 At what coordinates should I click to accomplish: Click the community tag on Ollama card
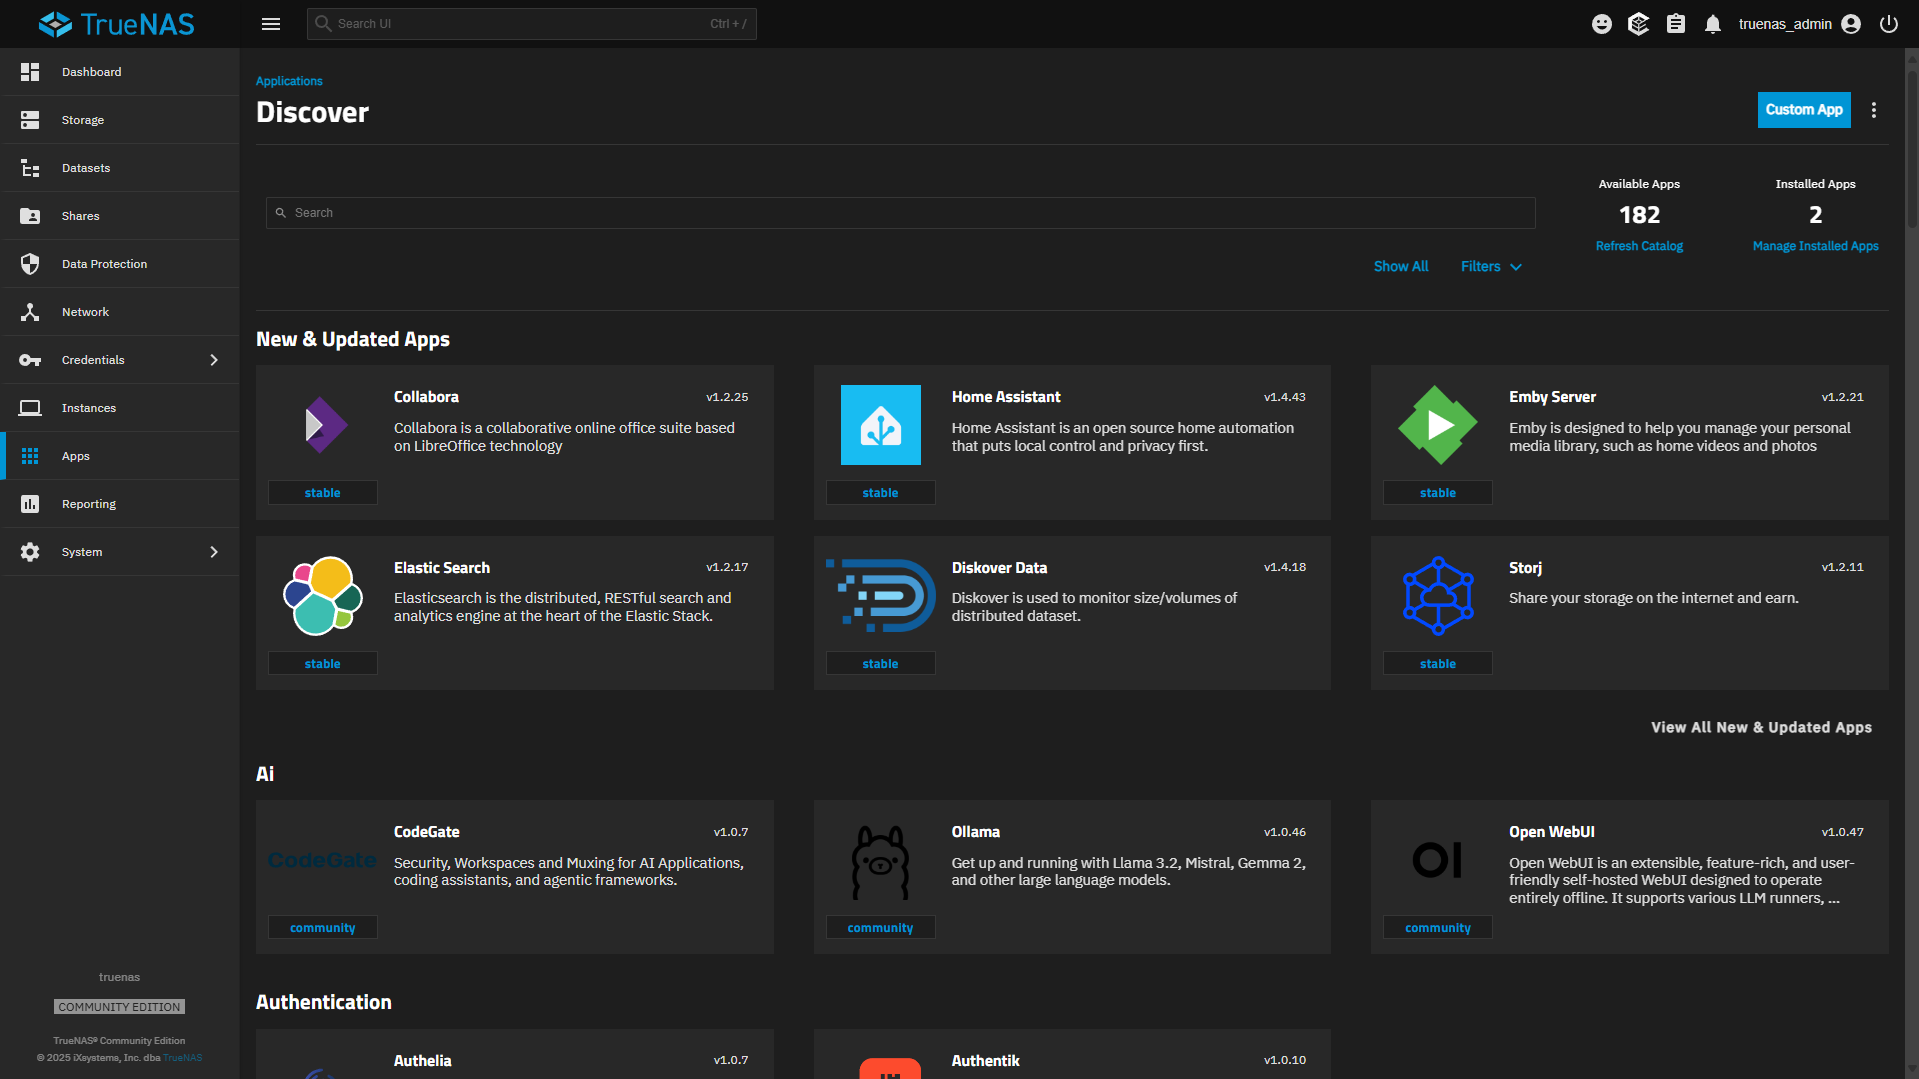click(x=880, y=928)
